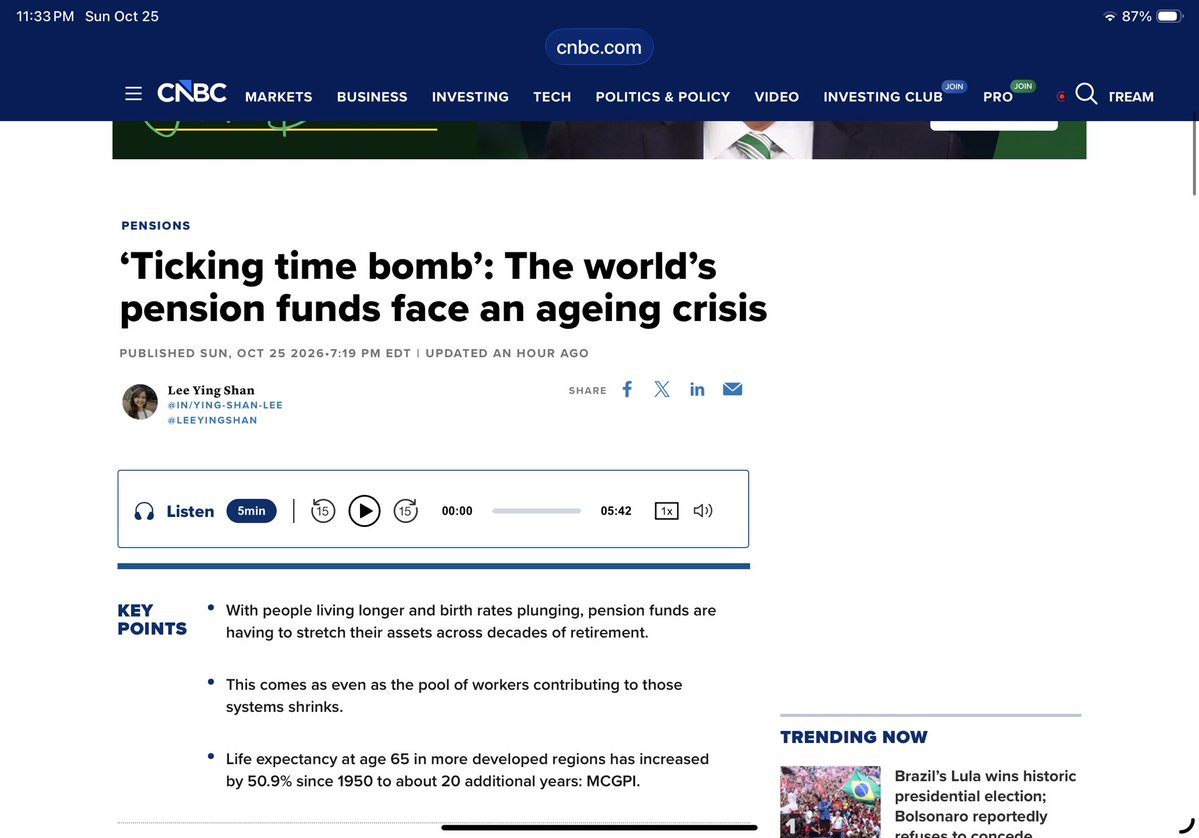Screen dimensions: 1199x838
Task: Click the KEY POINTS label
Action: click(x=152, y=619)
